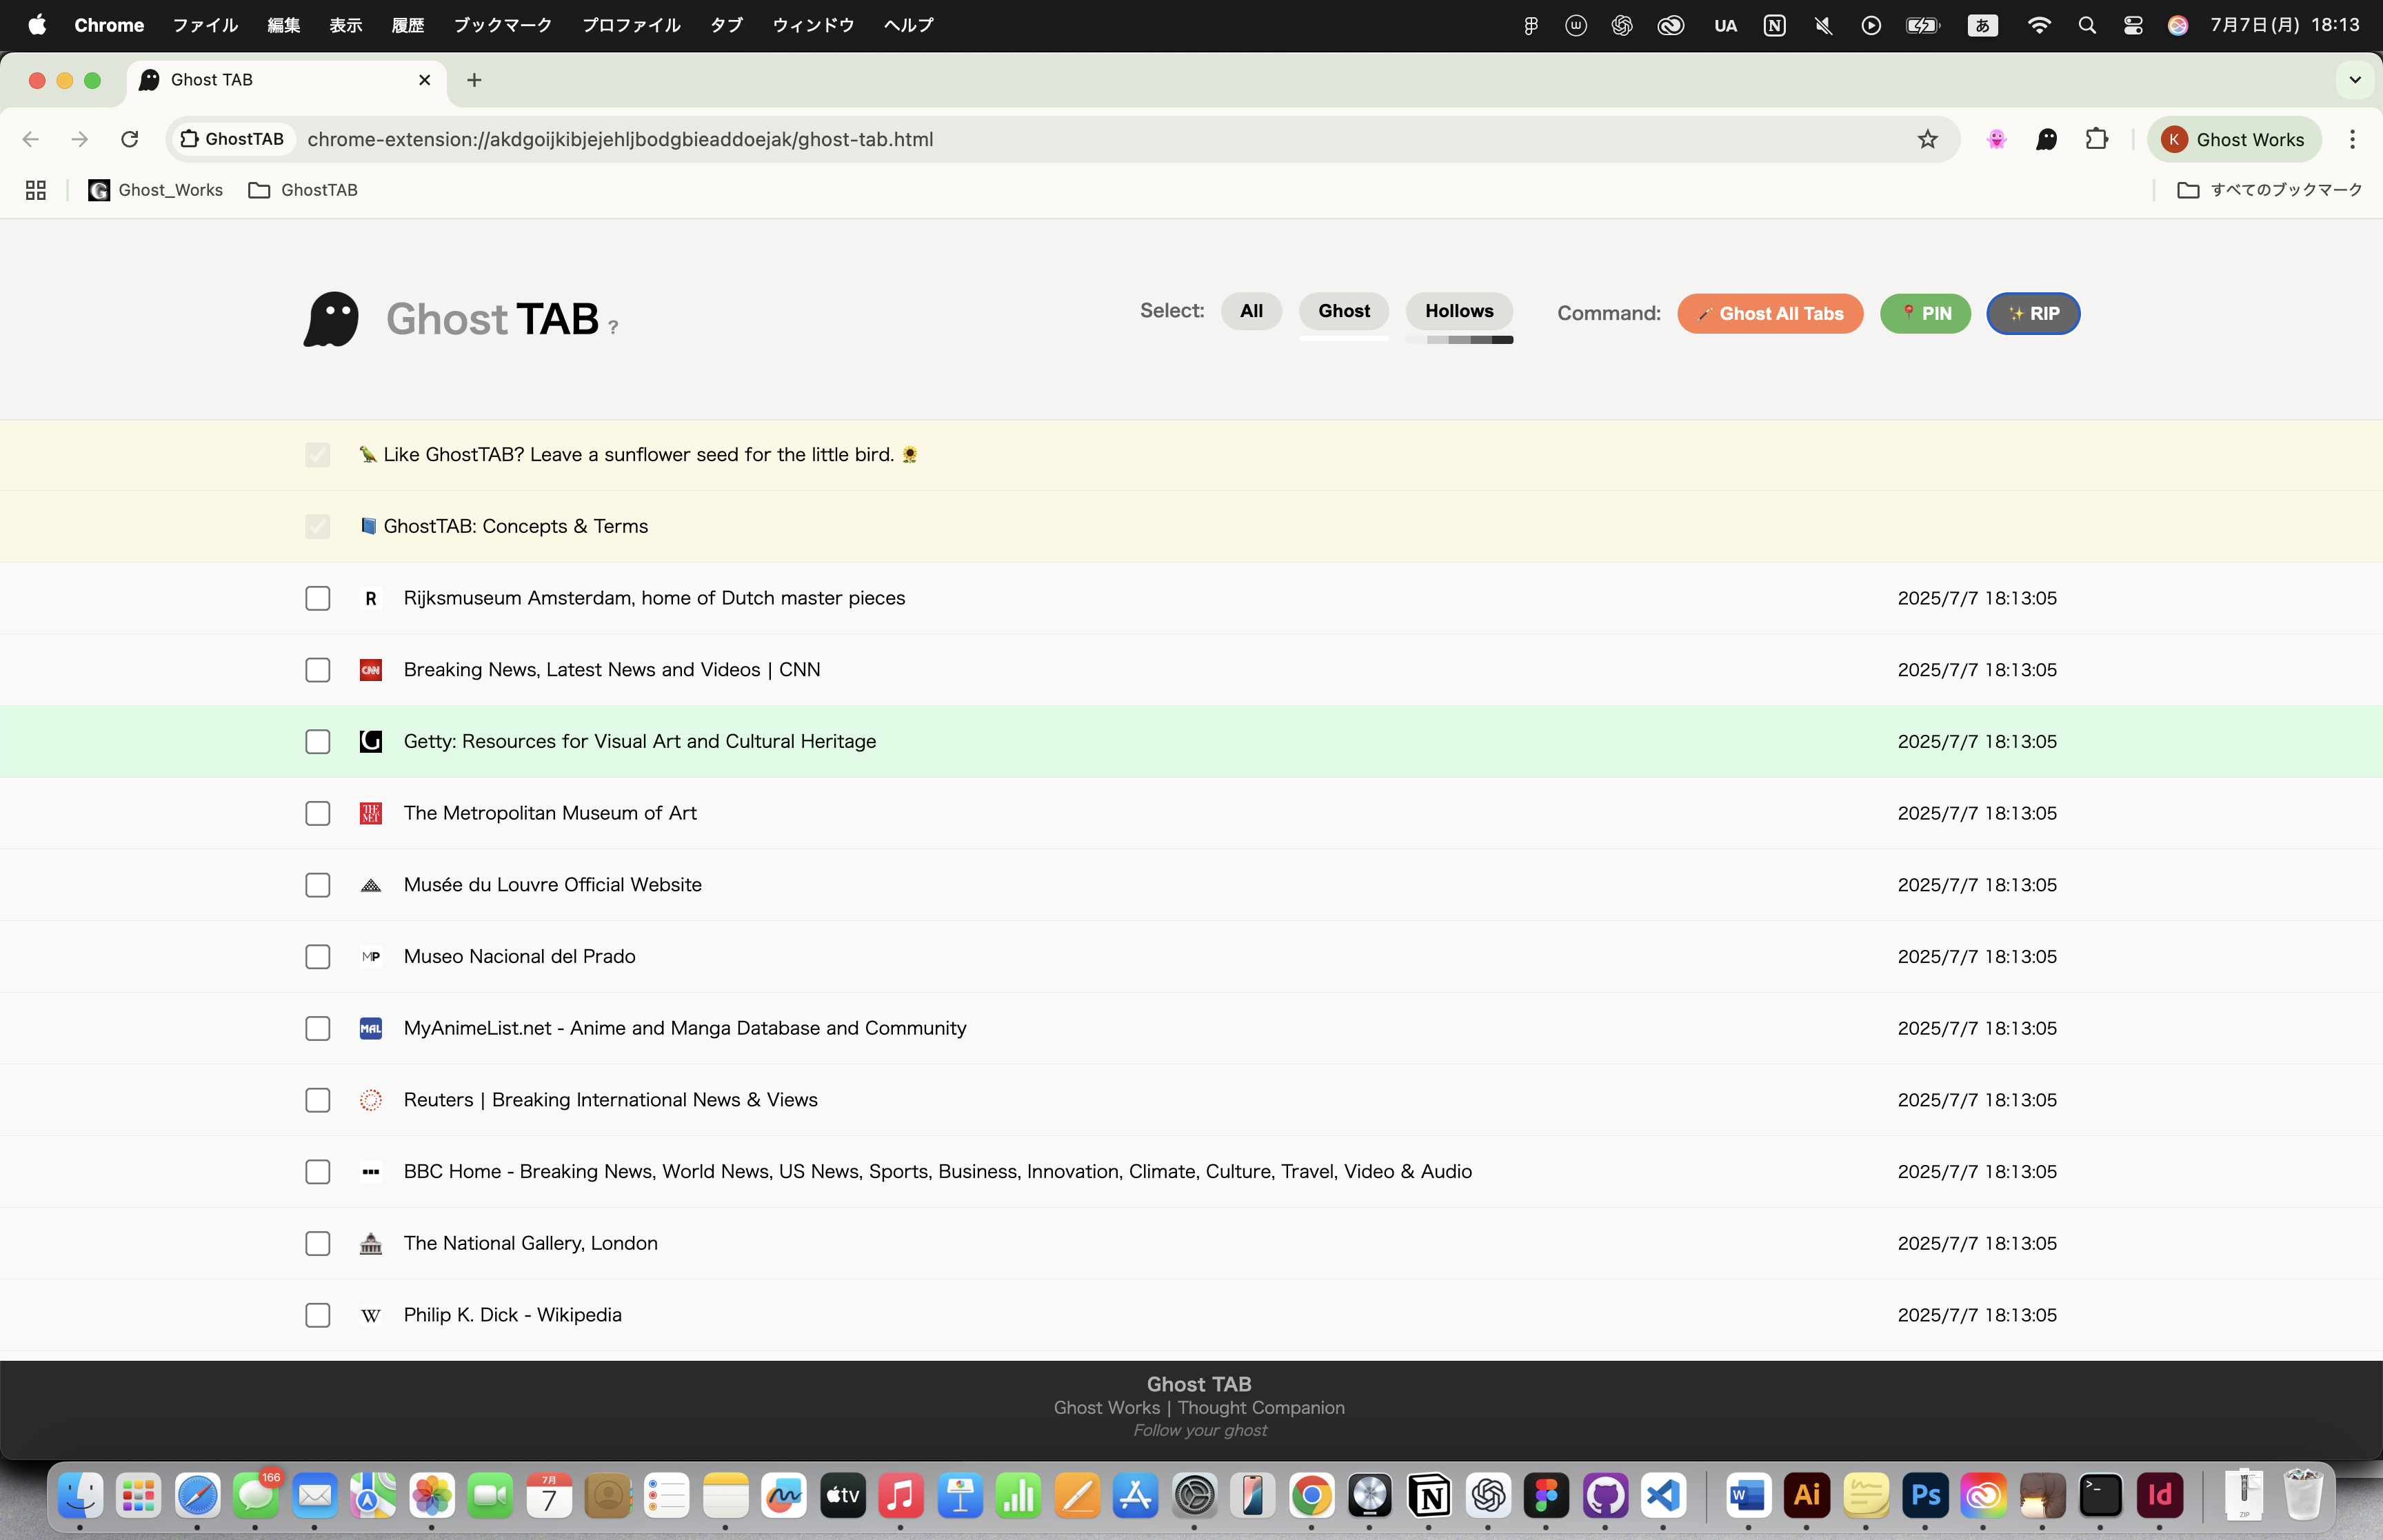Check the Reuters row checkbox
Image resolution: width=2383 pixels, height=1540 pixels.
point(318,1100)
